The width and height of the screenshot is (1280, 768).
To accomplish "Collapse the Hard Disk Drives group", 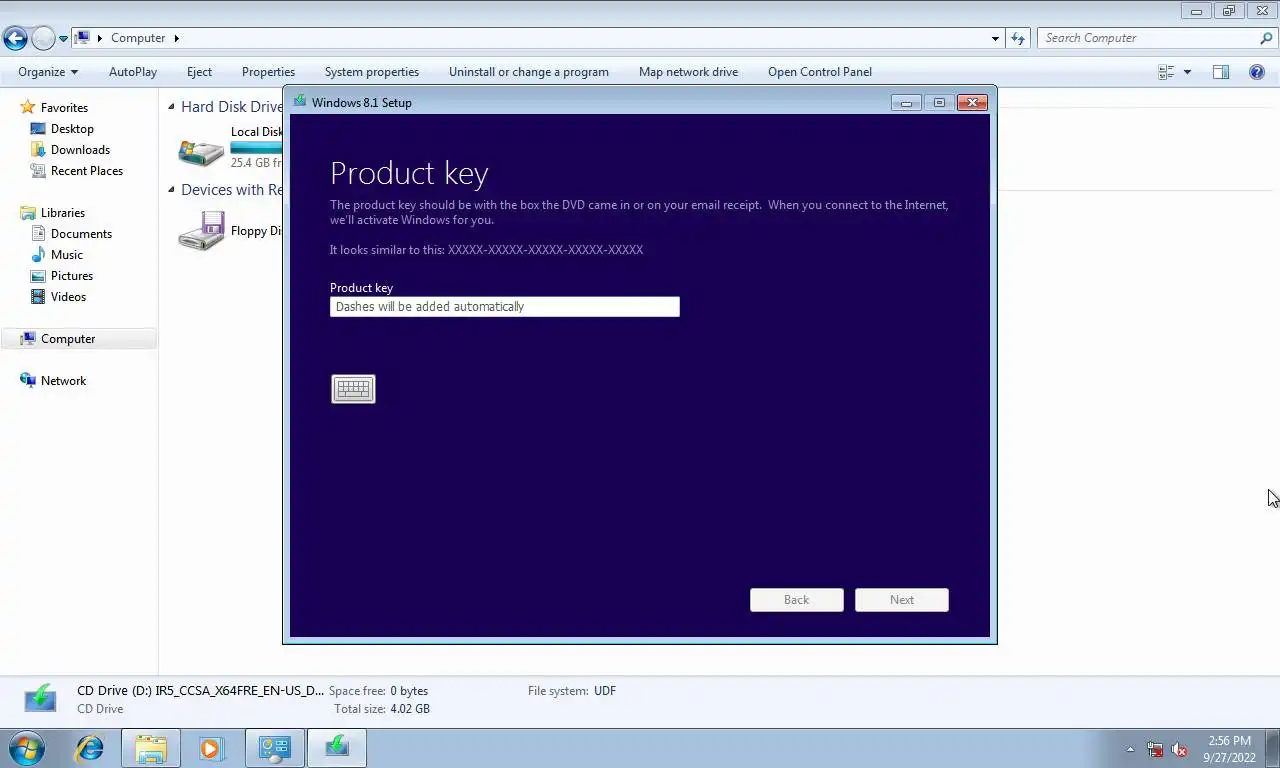I will [x=171, y=106].
